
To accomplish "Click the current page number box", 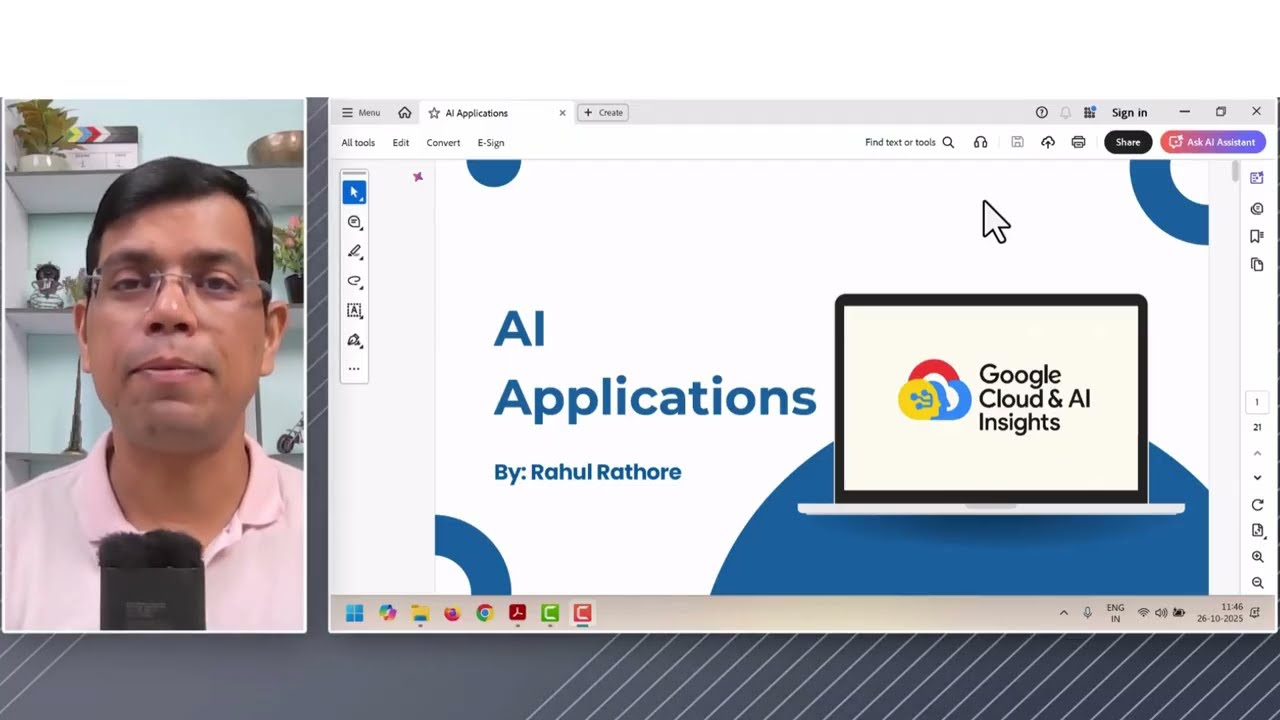I will (1257, 402).
